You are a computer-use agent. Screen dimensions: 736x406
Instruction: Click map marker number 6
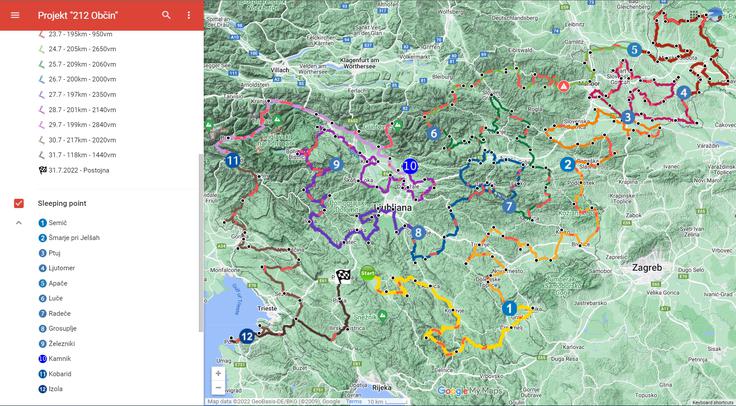434,133
